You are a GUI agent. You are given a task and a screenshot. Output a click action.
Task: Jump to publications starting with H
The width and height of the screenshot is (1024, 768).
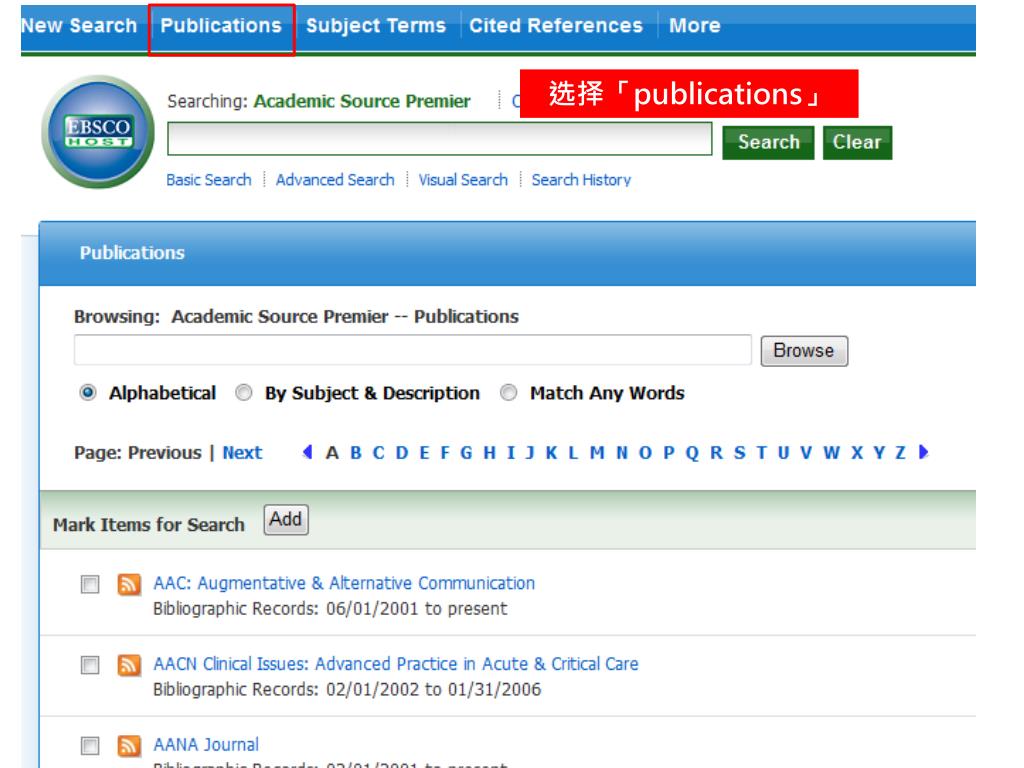click(x=490, y=453)
